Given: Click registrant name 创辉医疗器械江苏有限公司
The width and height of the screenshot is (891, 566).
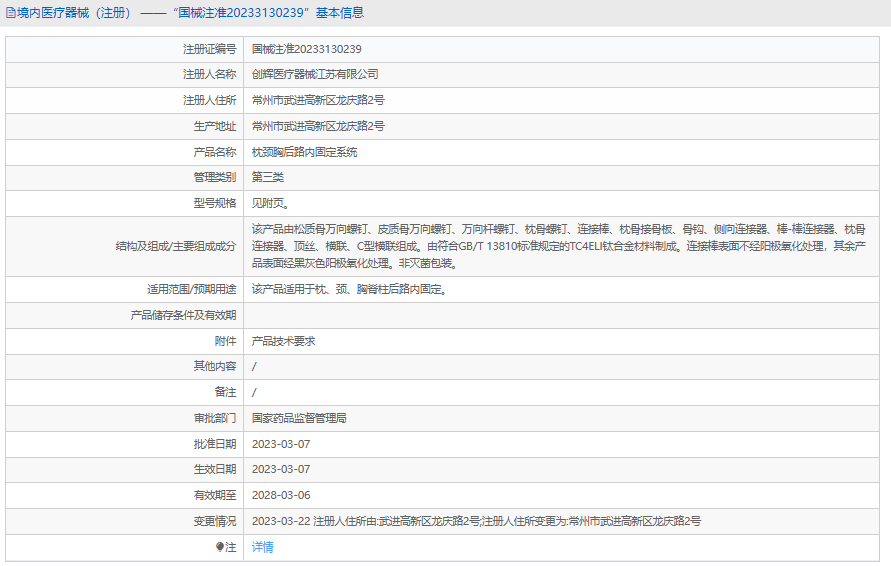Looking at the screenshot, I should (x=315, y=74).
